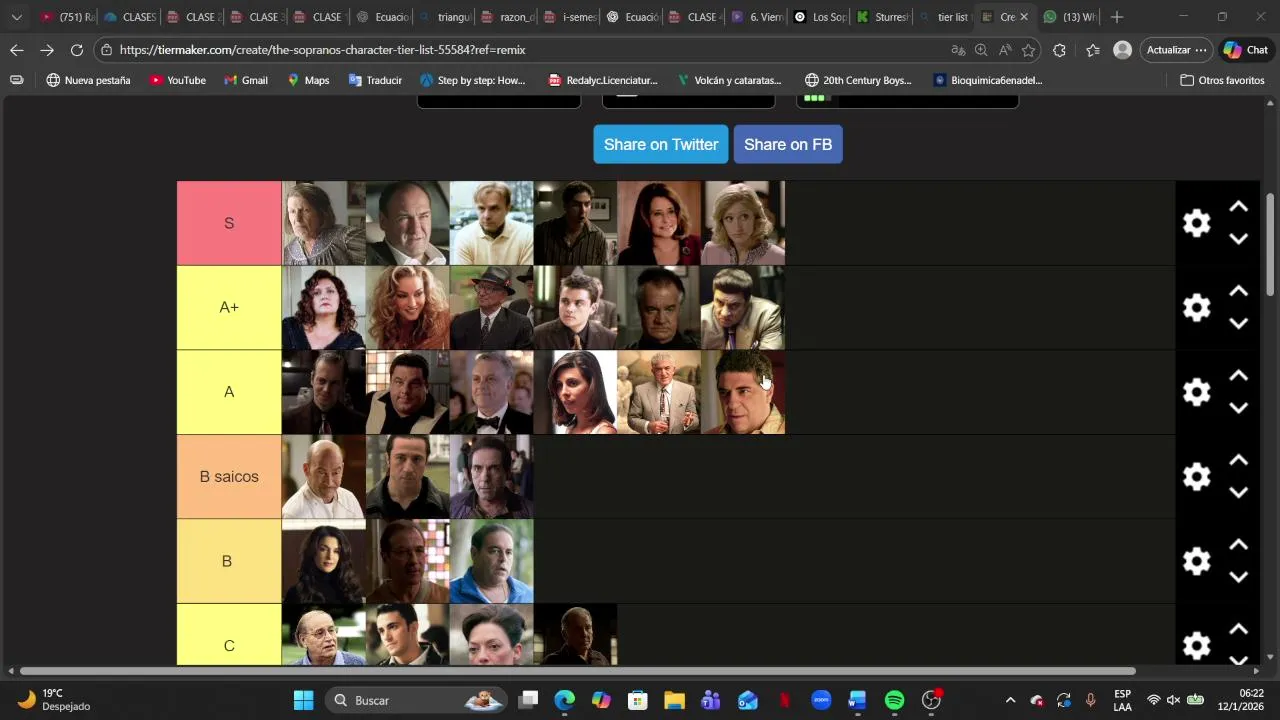Move S tier row down
This screenshot has width=1280, height=720.
tap(1238, 239)
